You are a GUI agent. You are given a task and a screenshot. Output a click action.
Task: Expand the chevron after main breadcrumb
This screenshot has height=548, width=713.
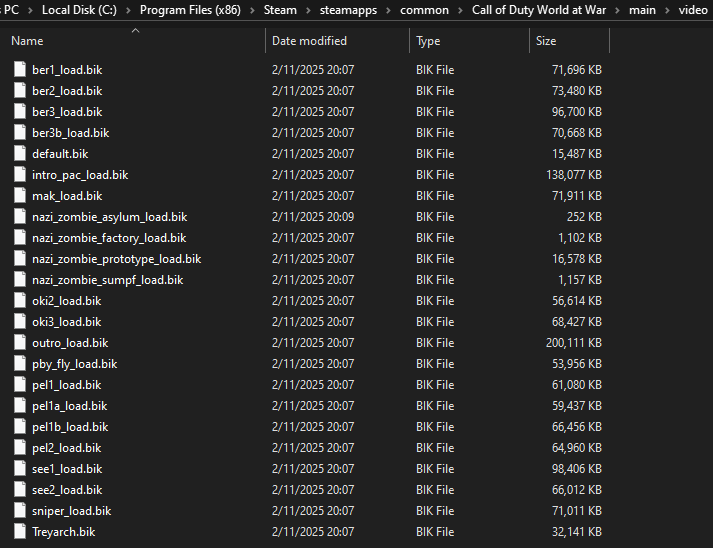[667, 10]
